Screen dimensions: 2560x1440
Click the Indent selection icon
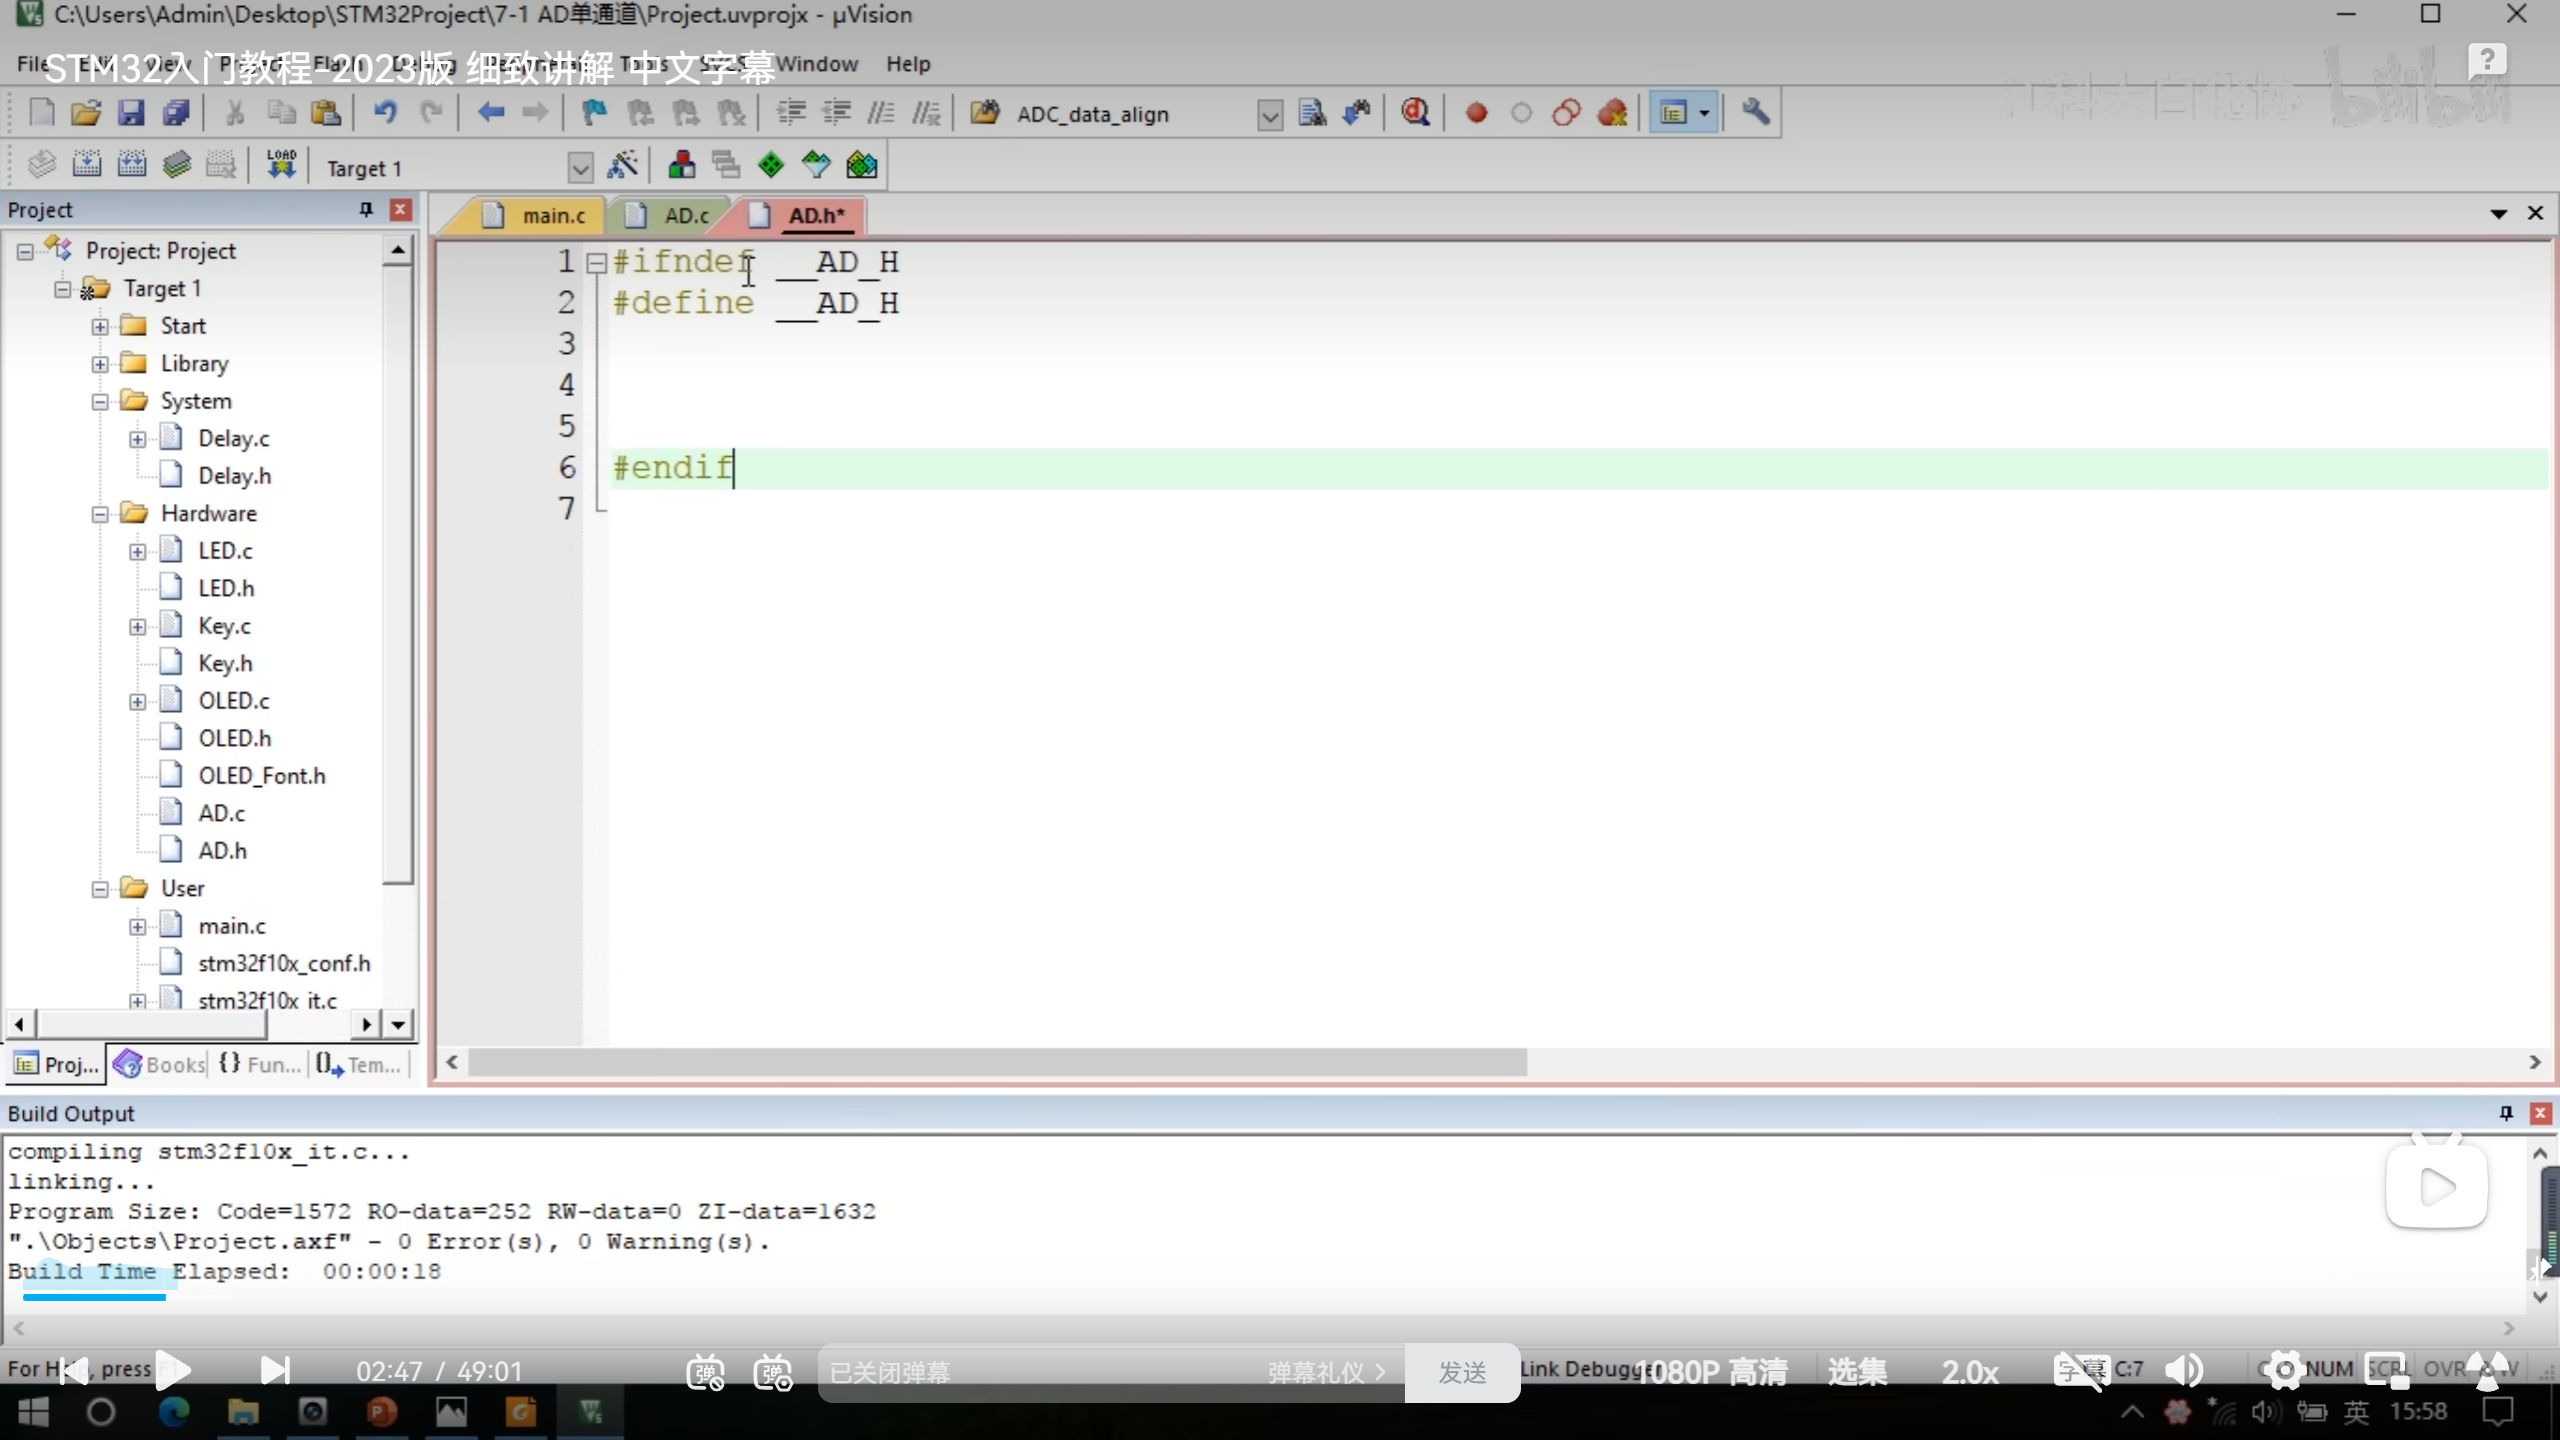point(791,113)
